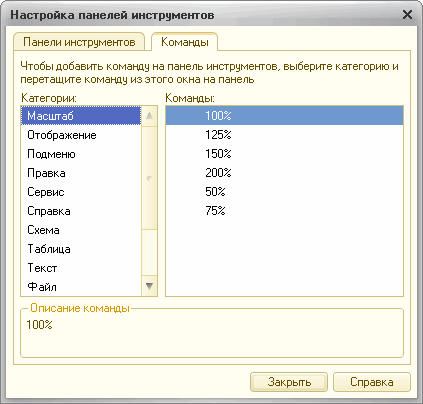423x404 pixels.
Task: Choose the Таблица category
Action: pos(81,249)
